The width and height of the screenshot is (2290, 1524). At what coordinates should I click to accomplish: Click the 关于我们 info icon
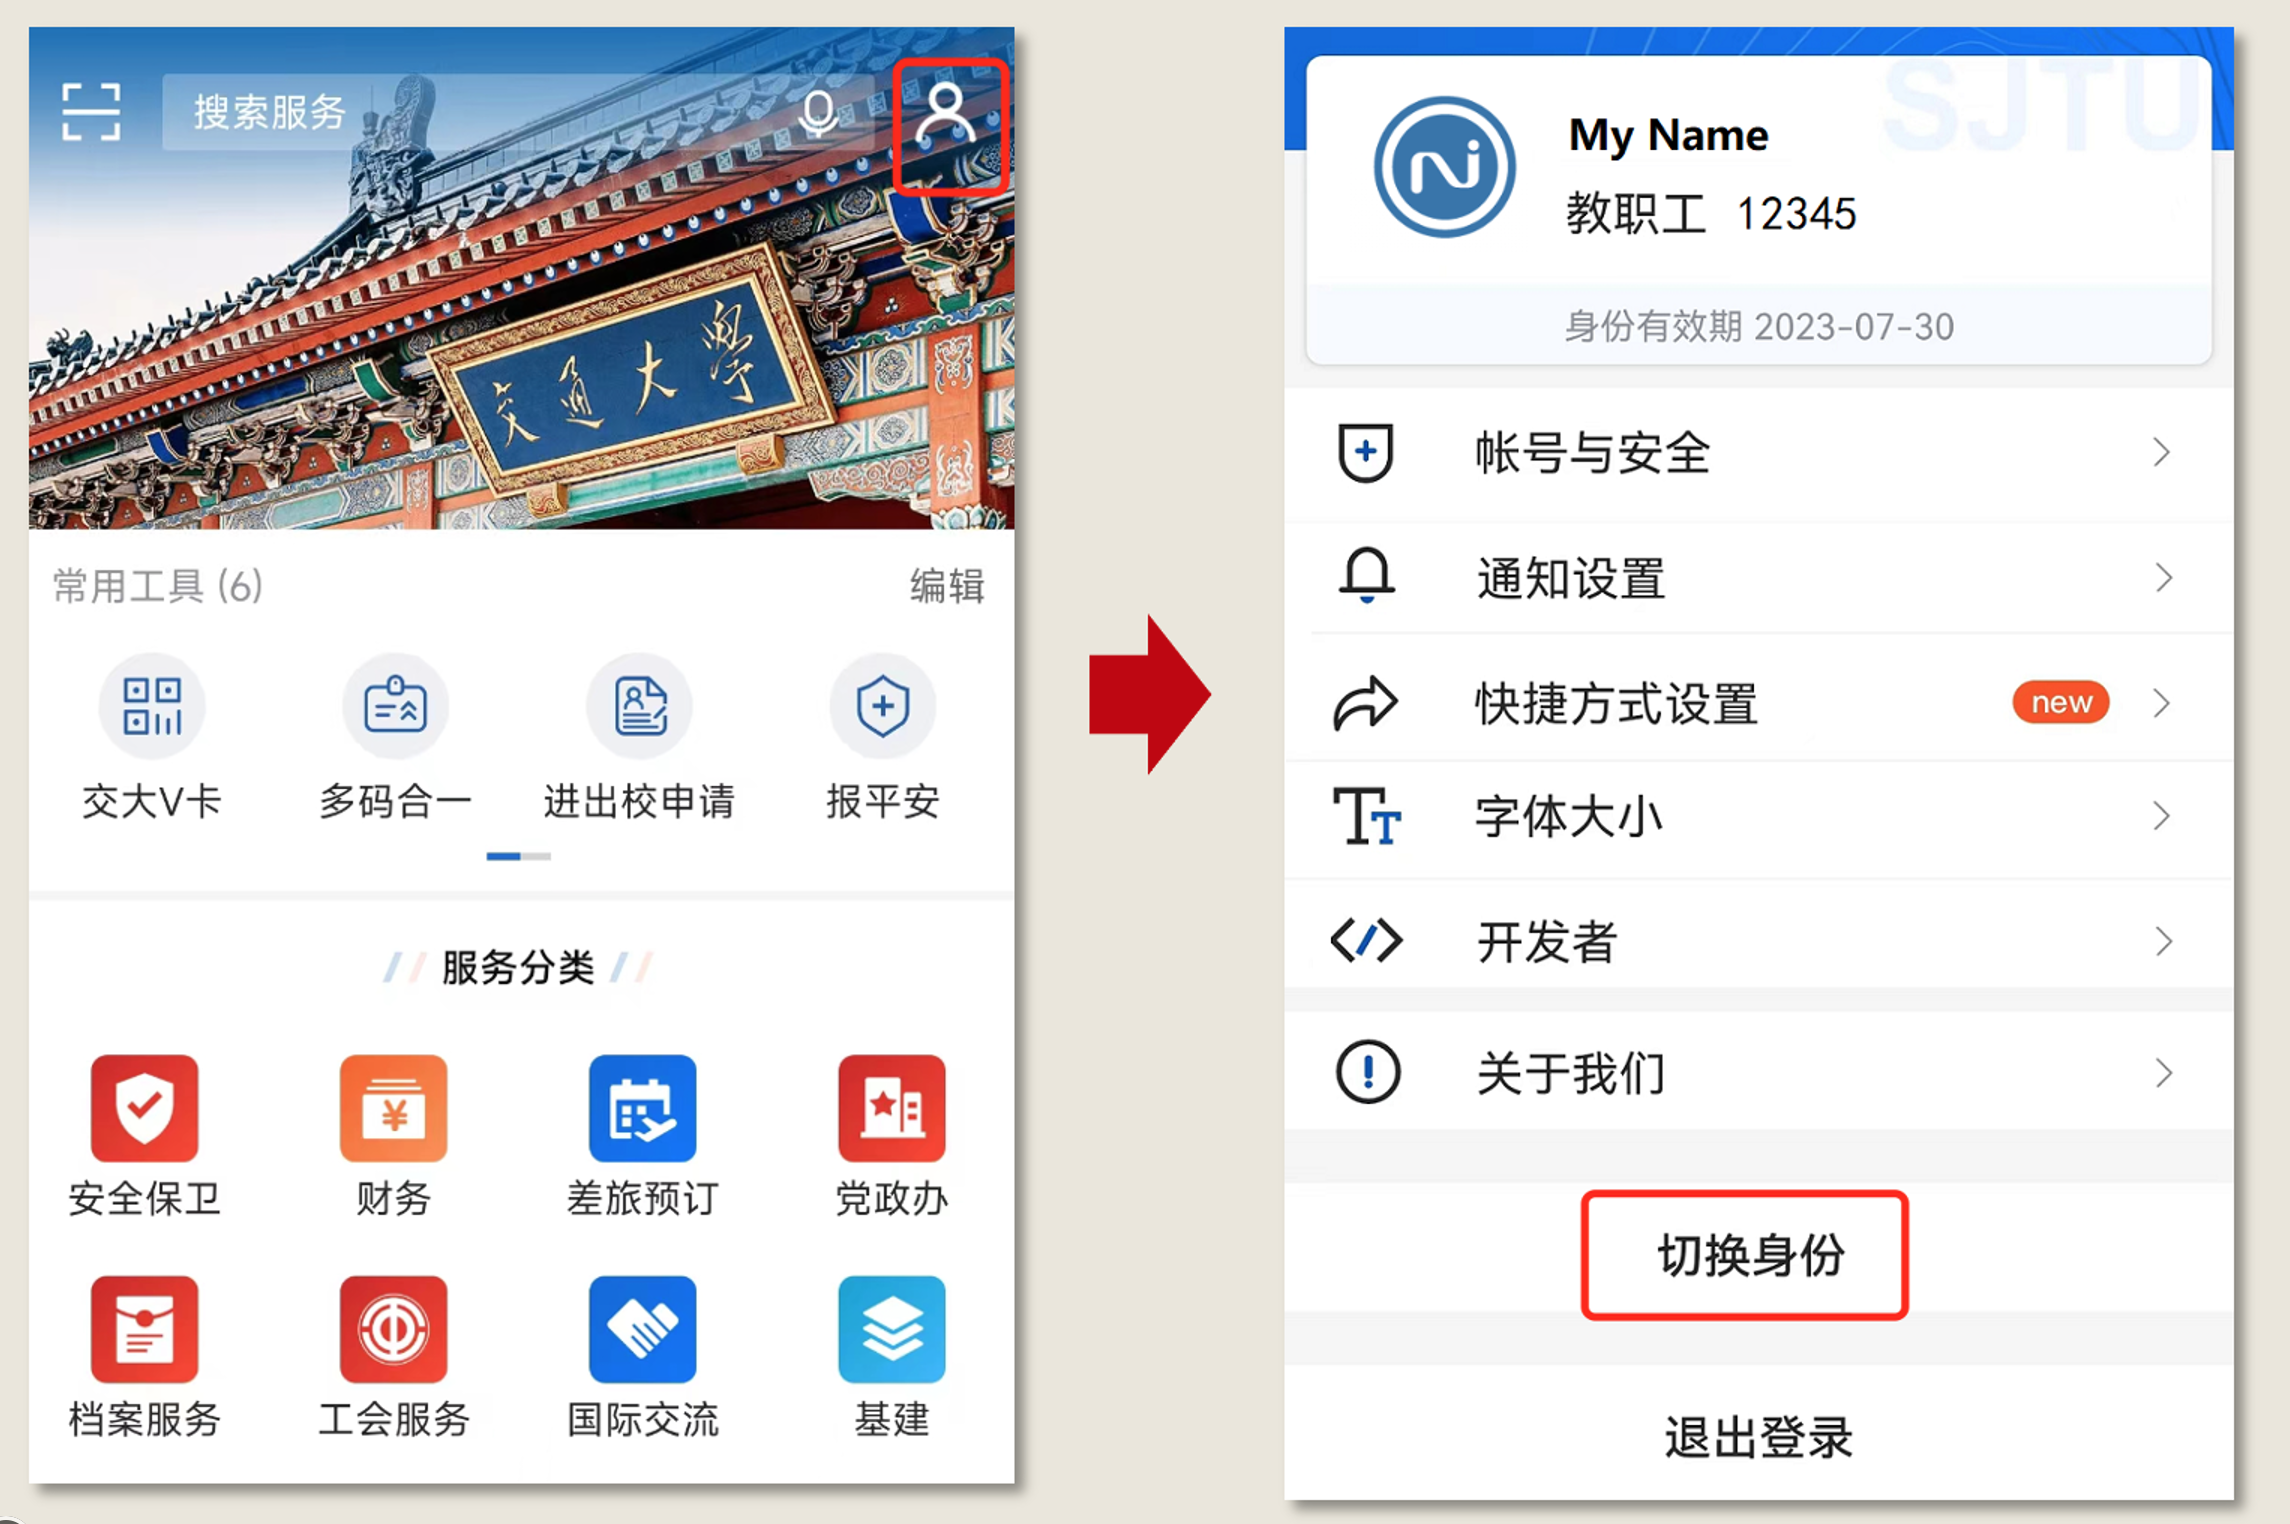click(1367, 1072)
